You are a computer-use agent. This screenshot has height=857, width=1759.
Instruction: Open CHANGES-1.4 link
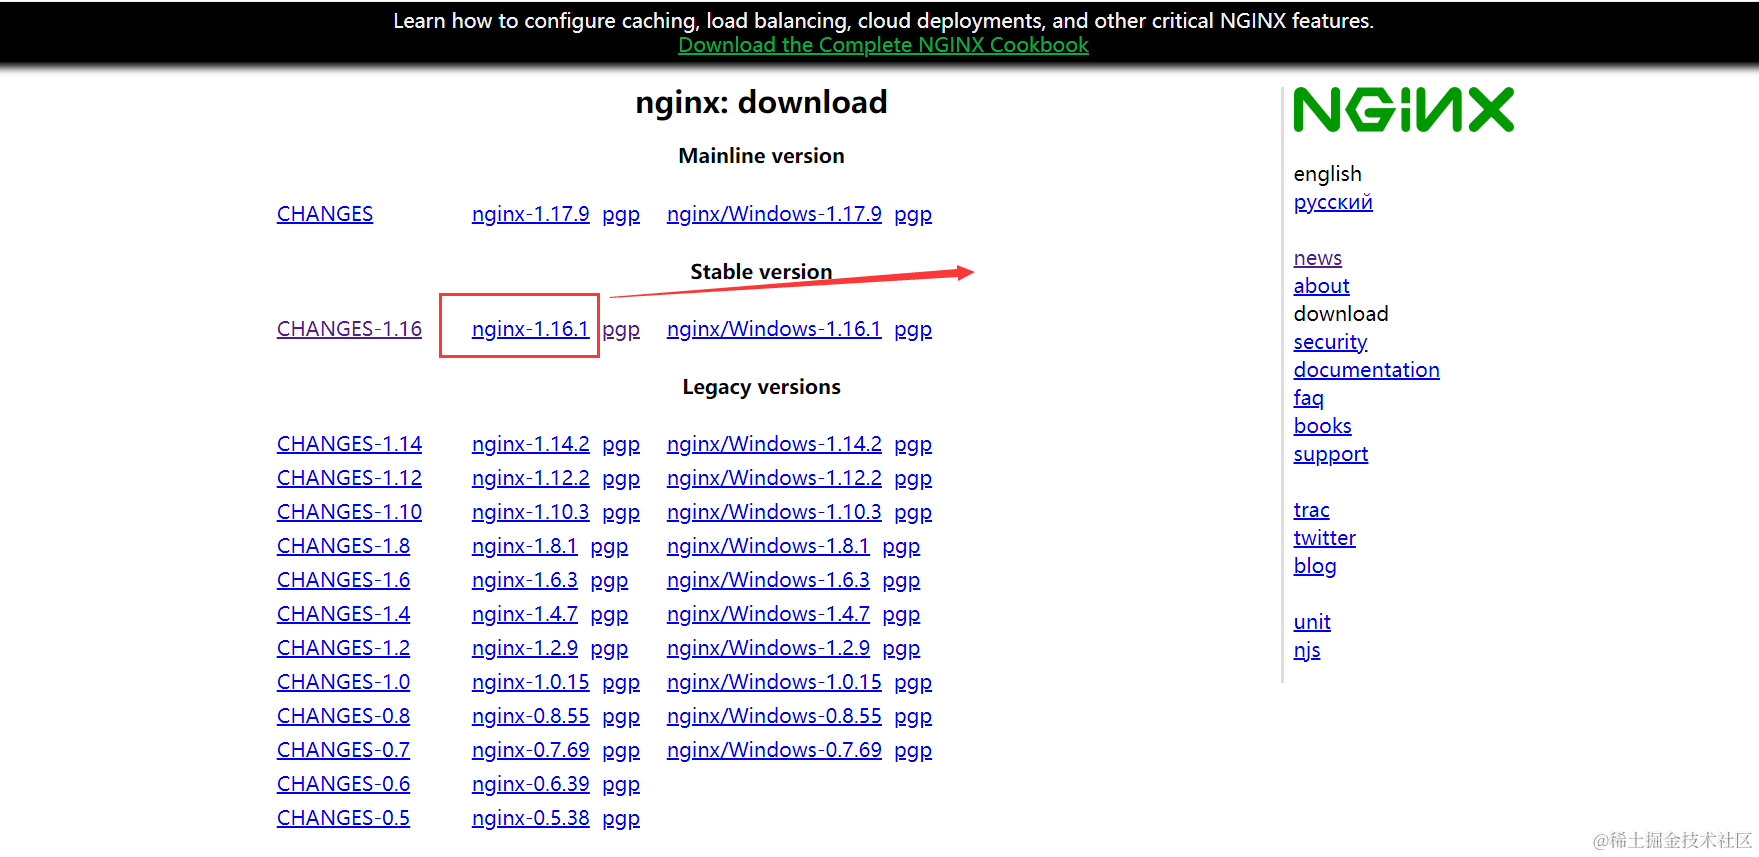pos(343,614)
